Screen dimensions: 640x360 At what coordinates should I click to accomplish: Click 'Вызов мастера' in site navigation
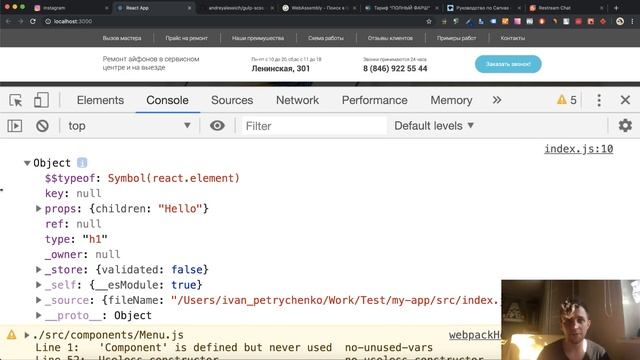point(122,38)
